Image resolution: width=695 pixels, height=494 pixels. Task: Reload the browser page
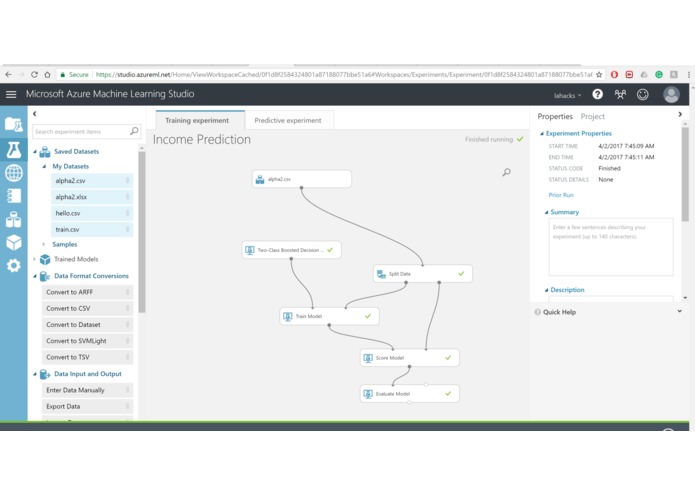(34, 74)
